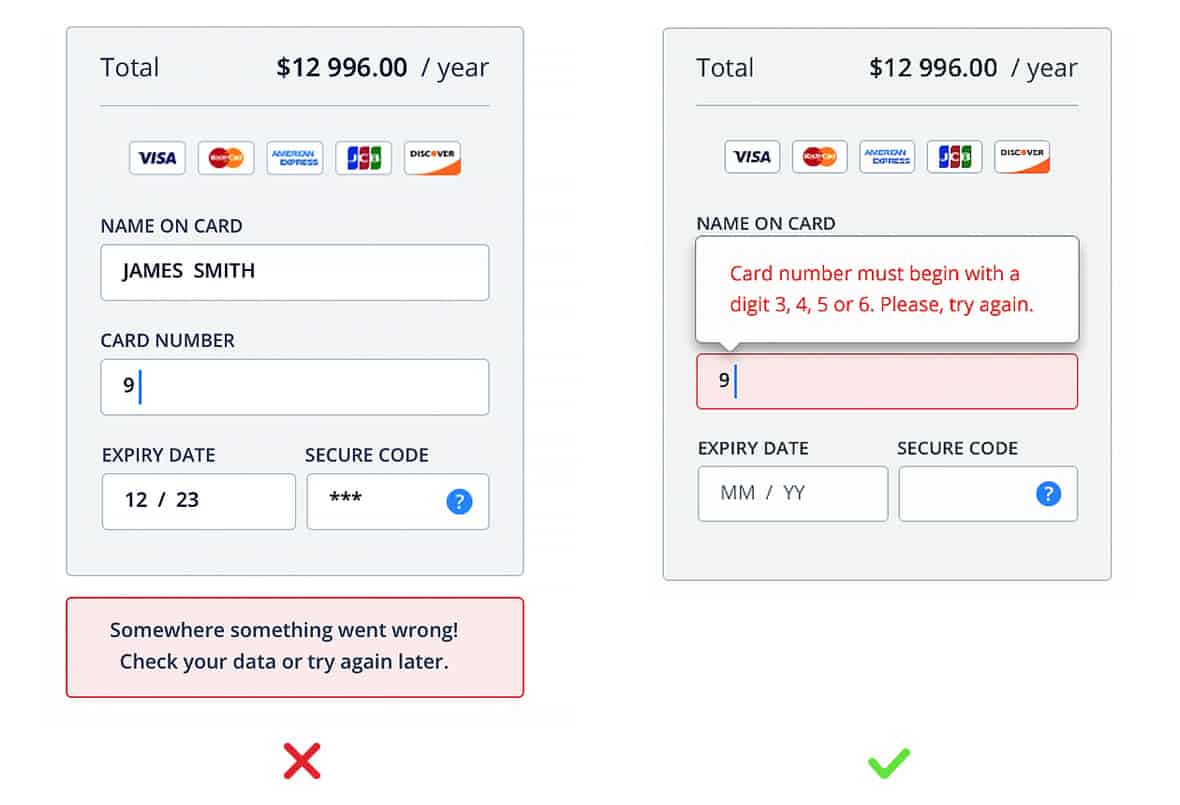The image size is (1180, 805).
Task: Click the highlighted card number field on the right
Action: [x=886, y=381]
